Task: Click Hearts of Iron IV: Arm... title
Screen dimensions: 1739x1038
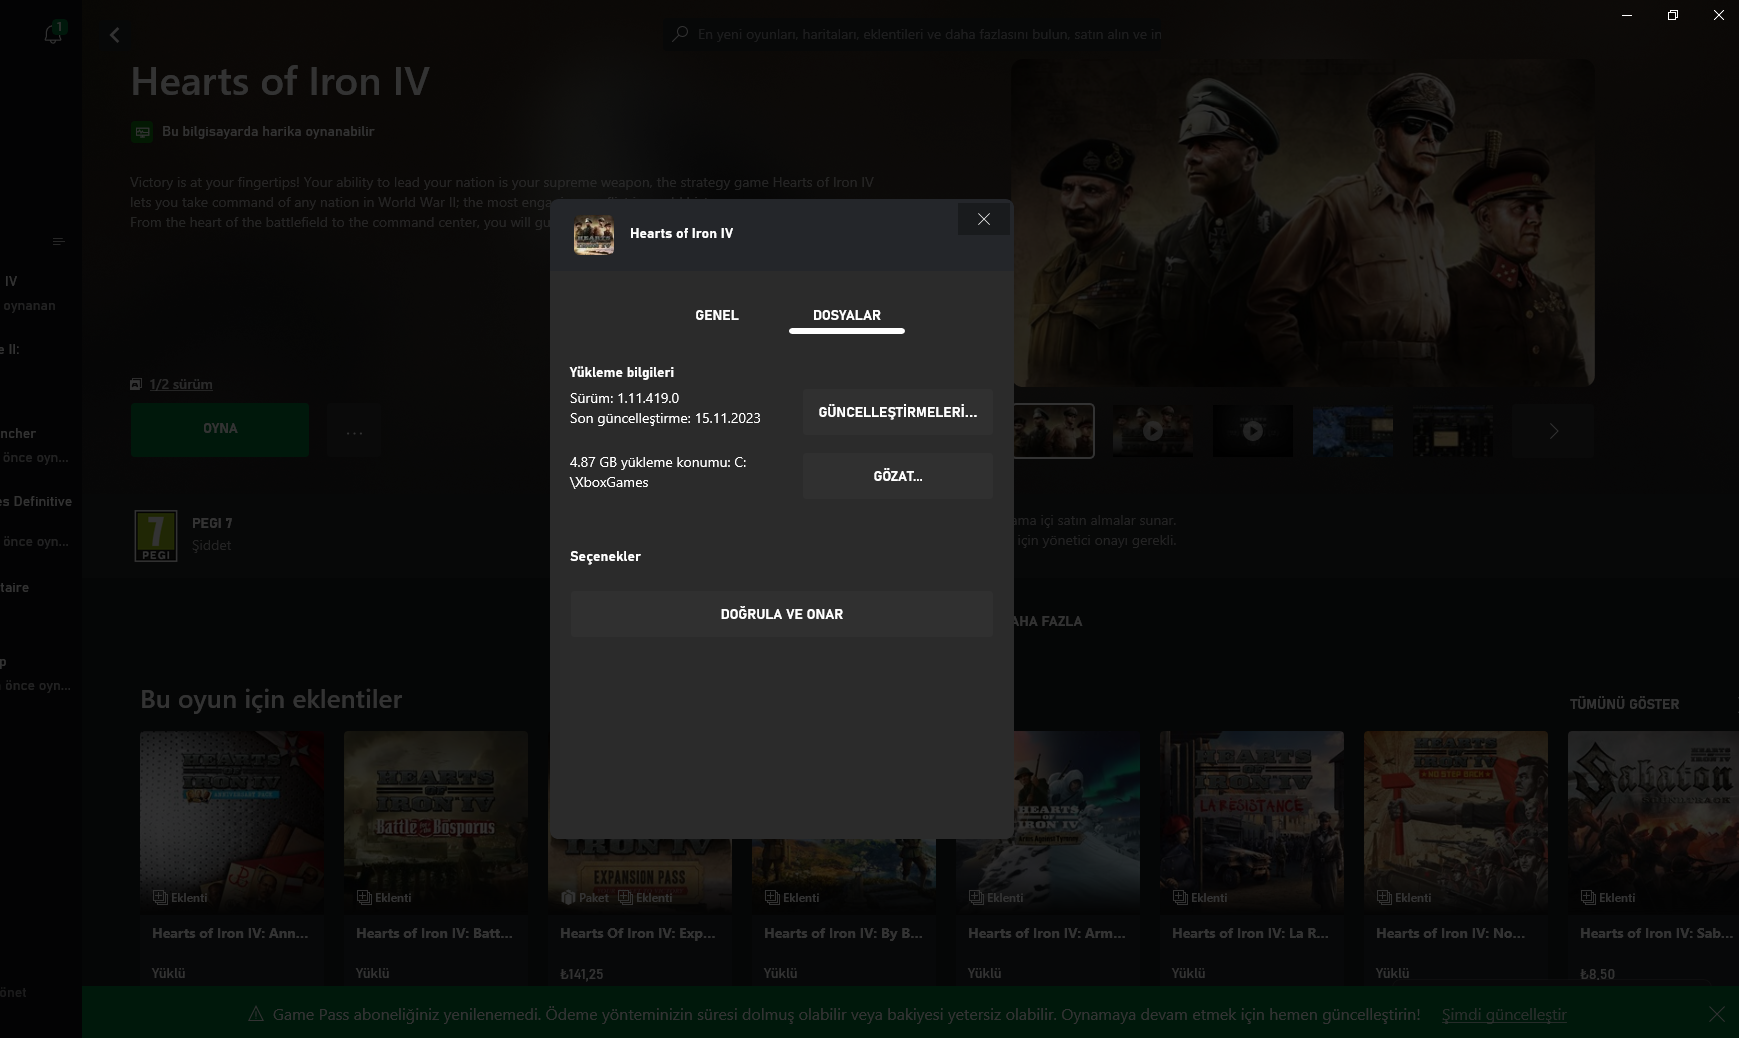Action: click(1047, 933)
